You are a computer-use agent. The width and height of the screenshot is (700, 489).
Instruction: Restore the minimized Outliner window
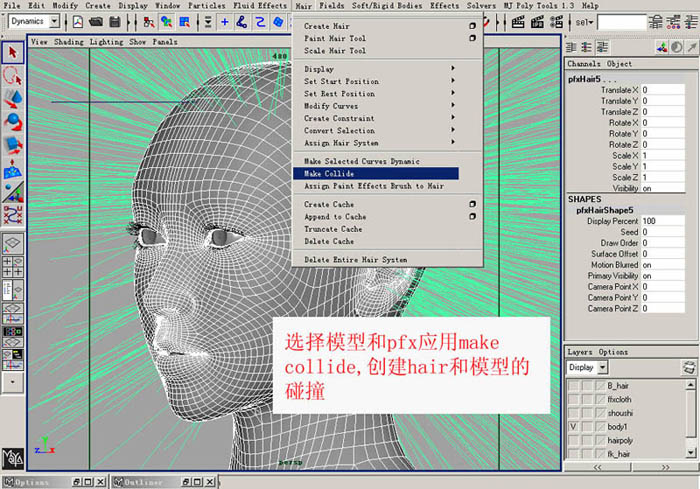coord(187,482)
